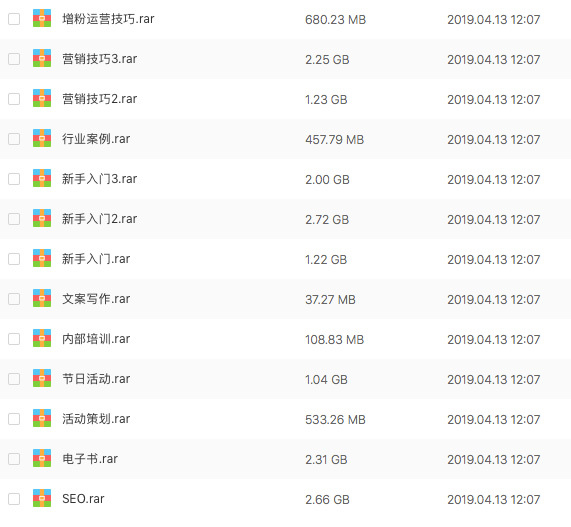Click the archive icon for 行业案例.rar

42,138
